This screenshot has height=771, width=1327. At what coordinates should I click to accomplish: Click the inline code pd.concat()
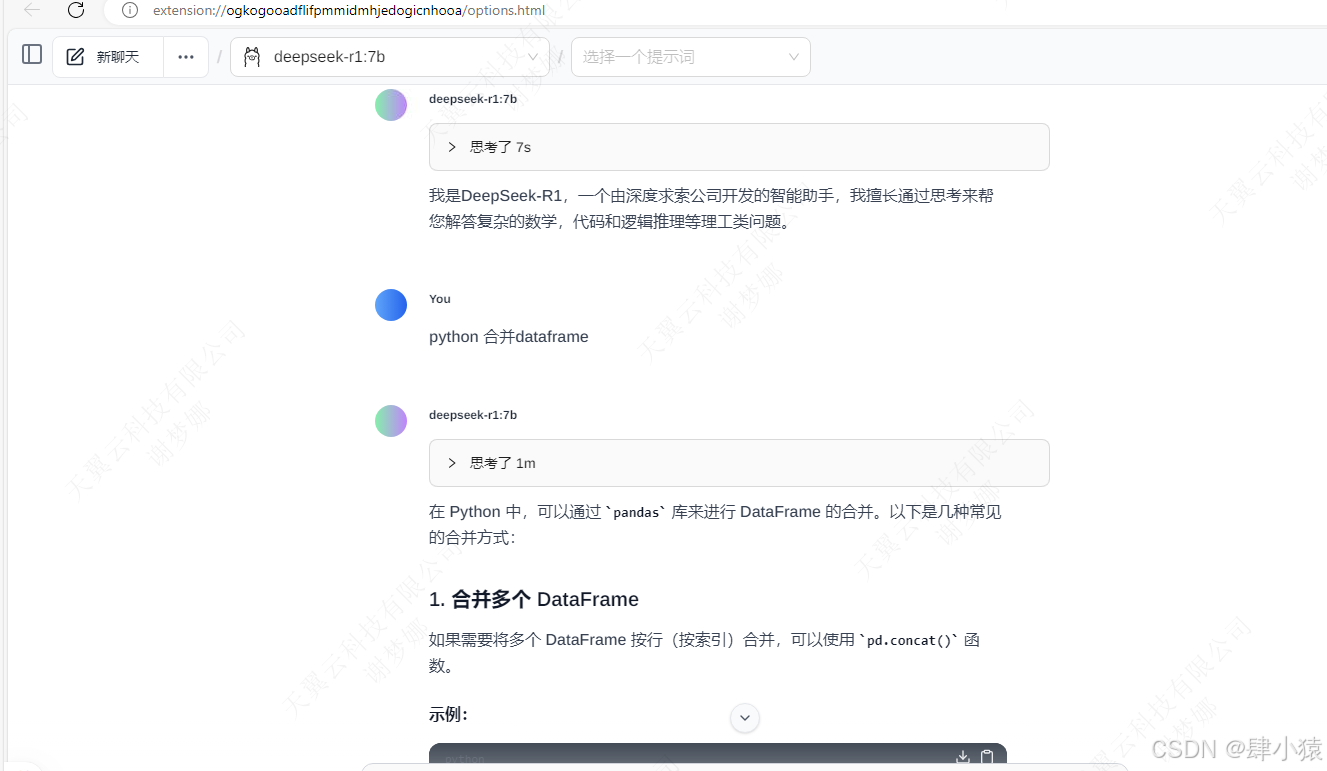[908, 640]
